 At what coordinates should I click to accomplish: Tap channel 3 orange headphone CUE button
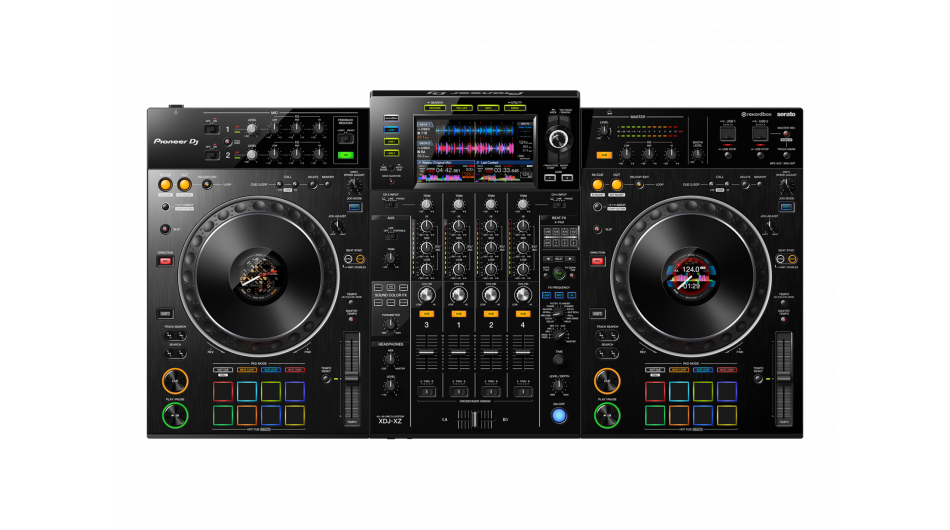coord(427,314)
